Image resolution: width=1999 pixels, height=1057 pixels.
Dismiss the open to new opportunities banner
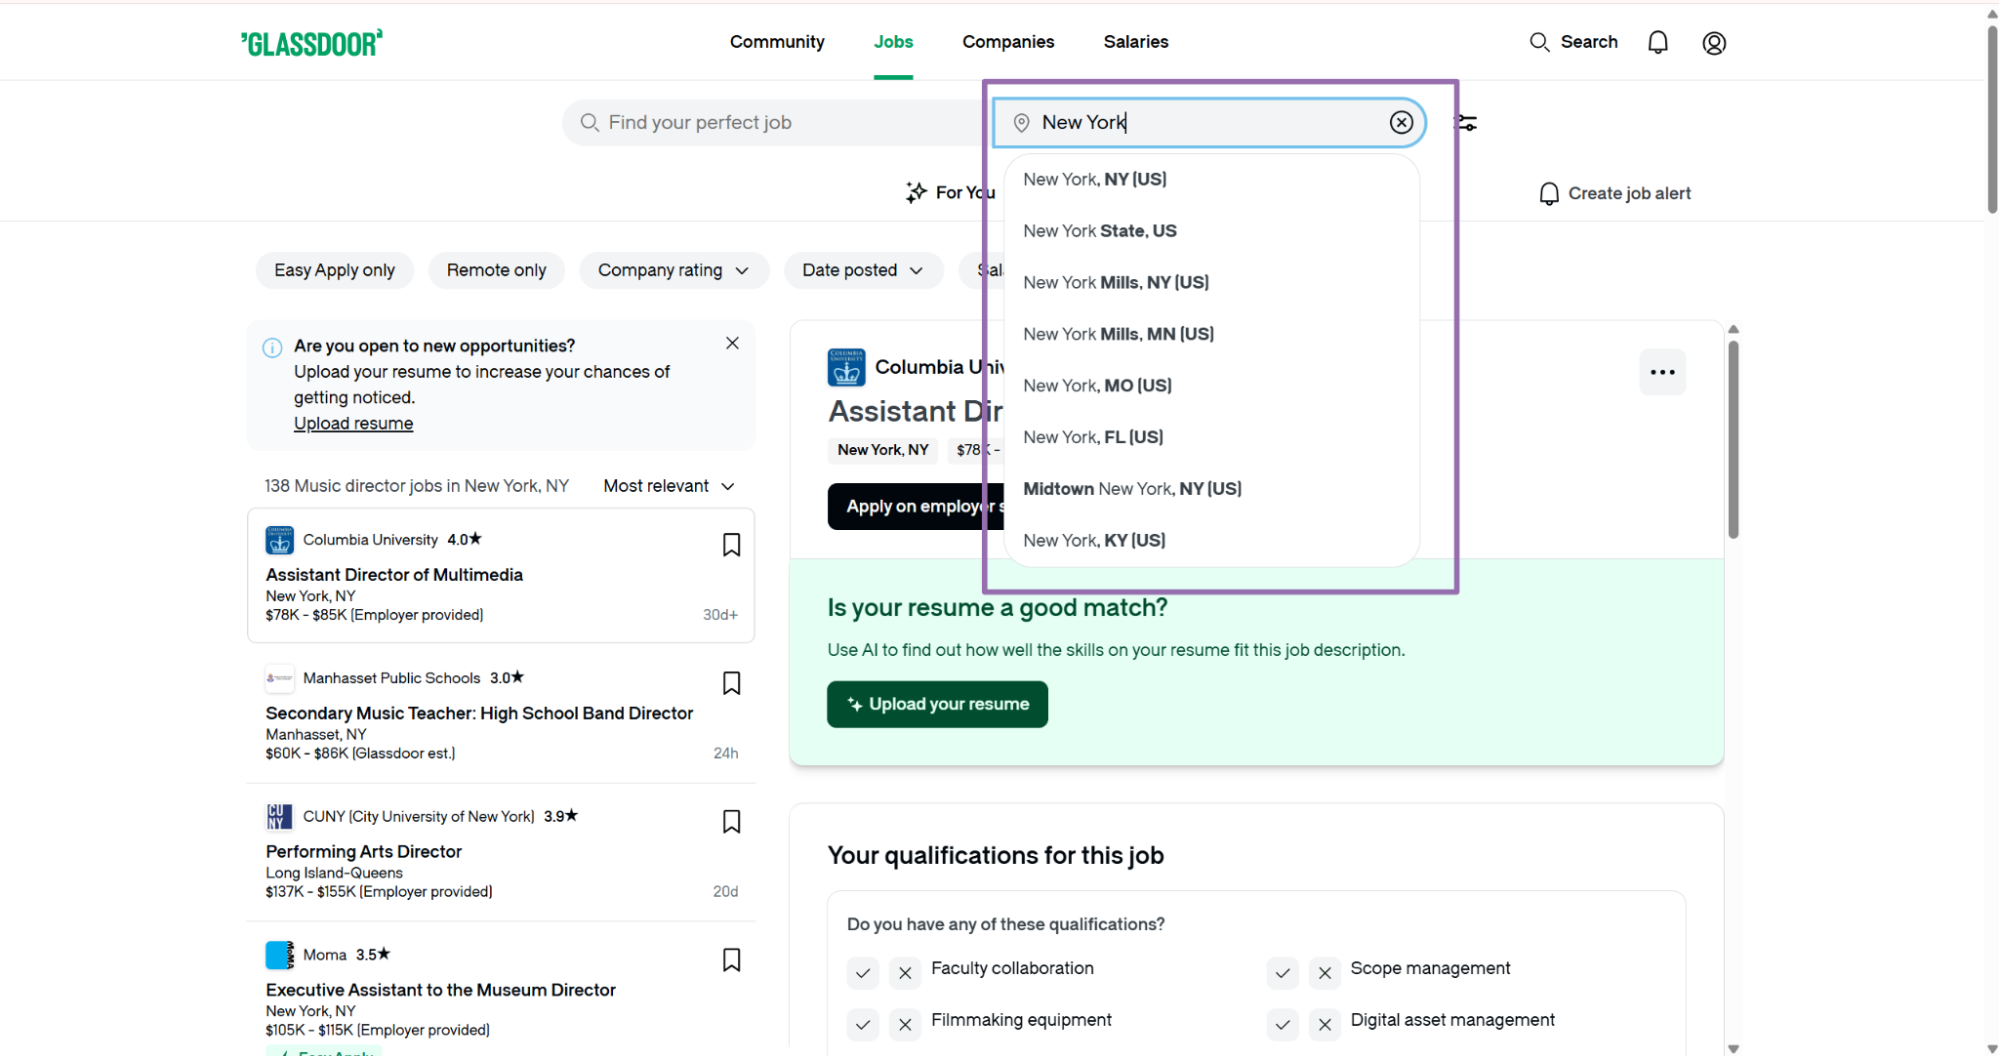point(732,343)
